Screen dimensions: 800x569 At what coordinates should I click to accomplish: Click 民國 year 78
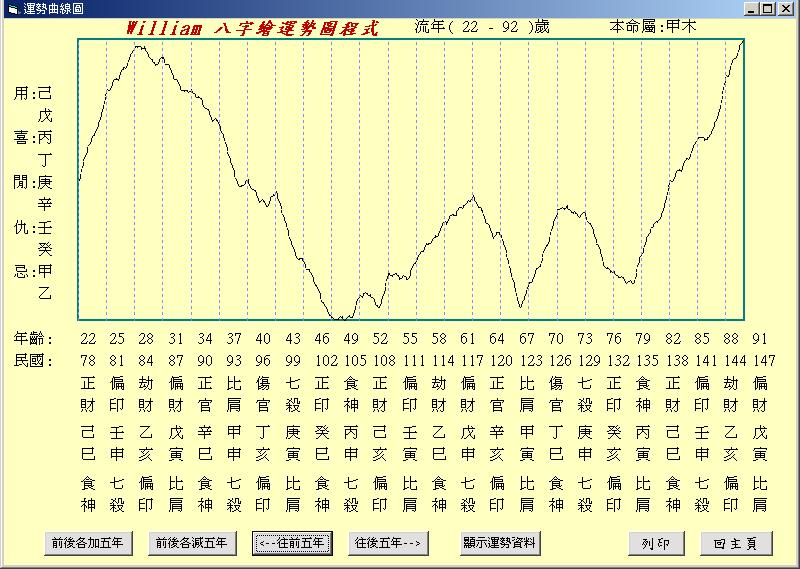pos(88,361)
